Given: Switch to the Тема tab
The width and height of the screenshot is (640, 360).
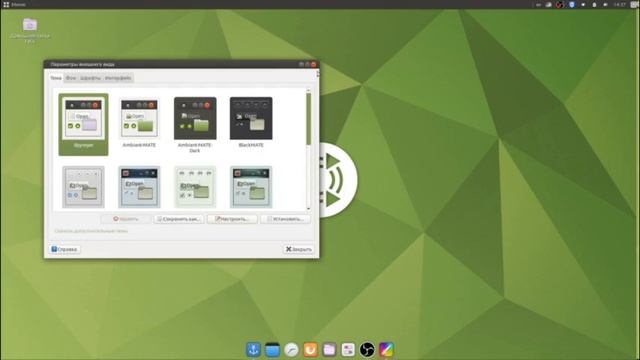Looking at the screenshot, I should click(x=56, y=78).
